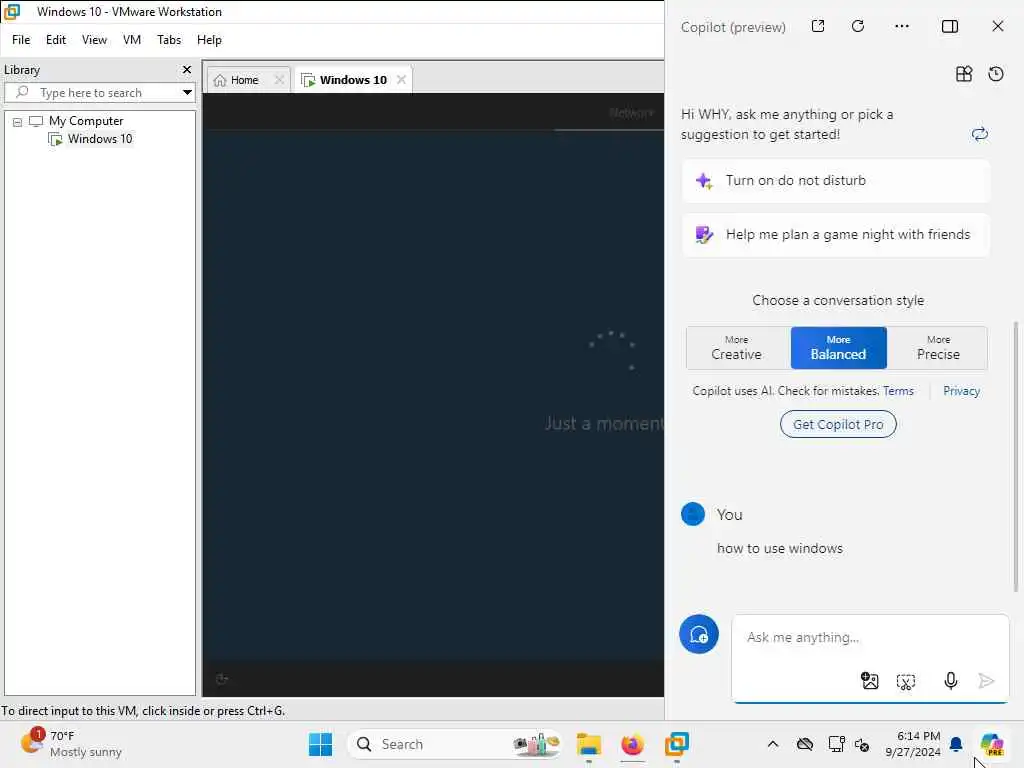Refresh the suggestions in Copilot
Screen dimensions: 1024x768
(980, 135)
